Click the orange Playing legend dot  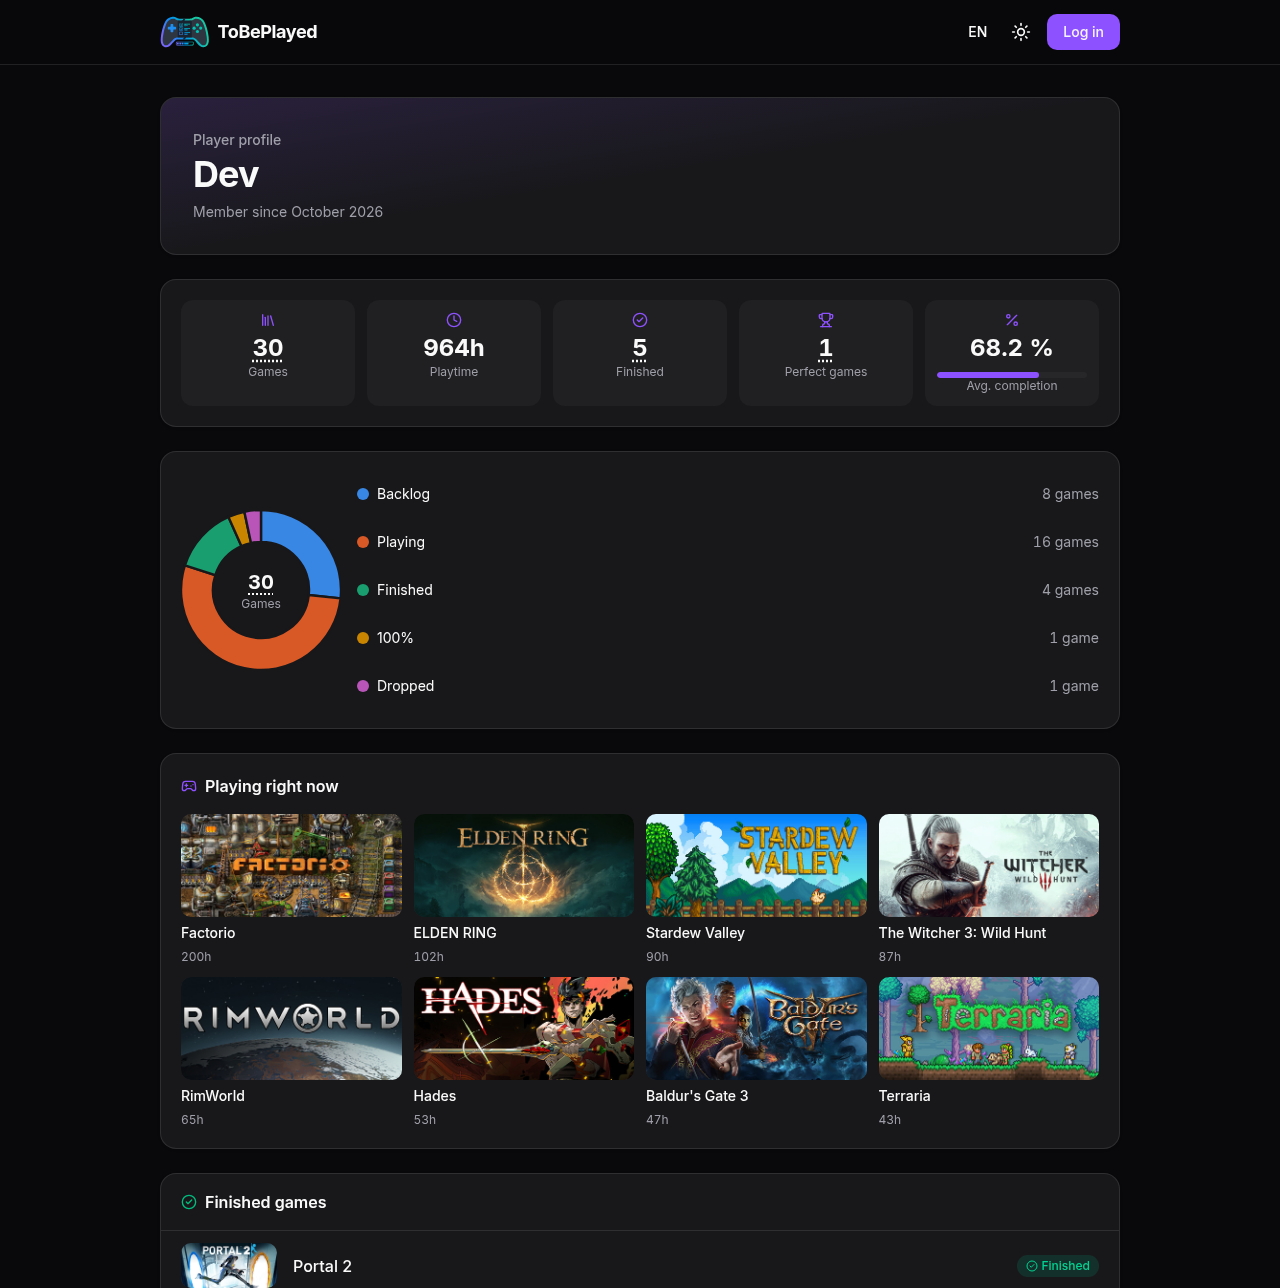point(363,542)
